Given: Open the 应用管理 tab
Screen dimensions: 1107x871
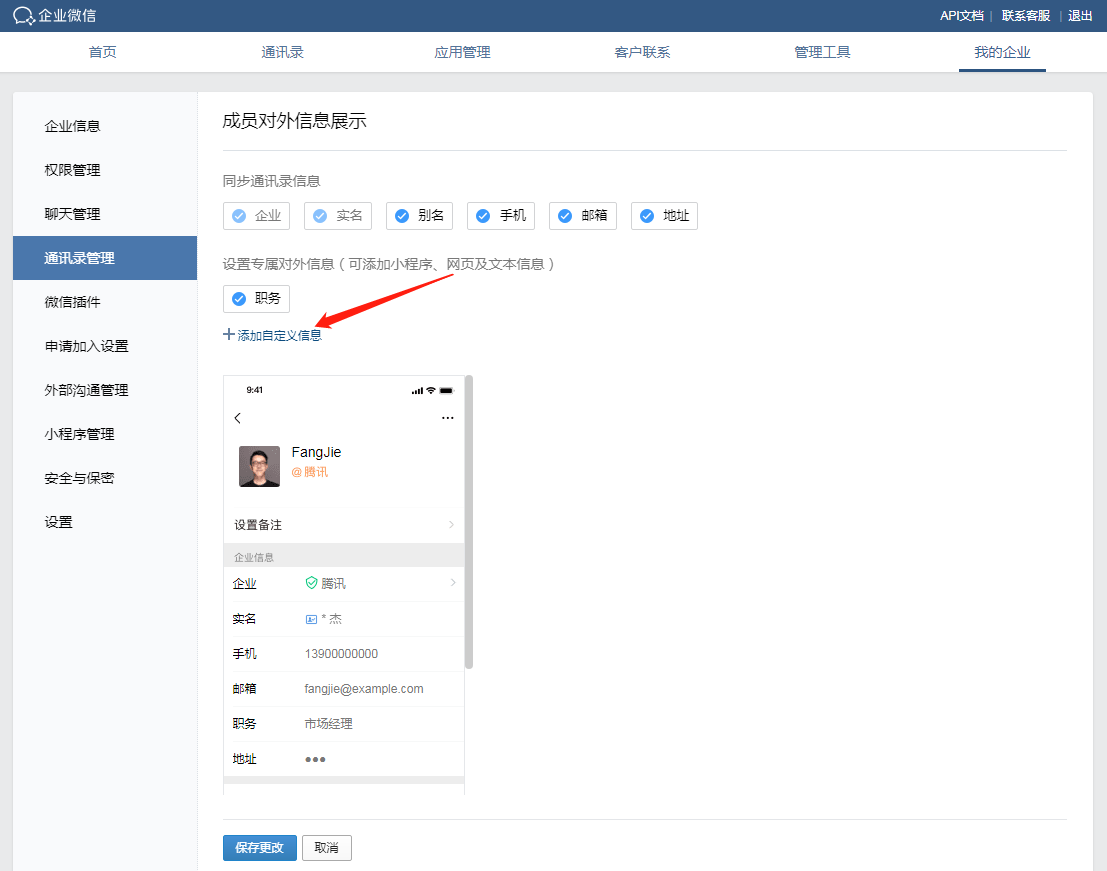Looking at the screenshot, I should click(462, 52).
